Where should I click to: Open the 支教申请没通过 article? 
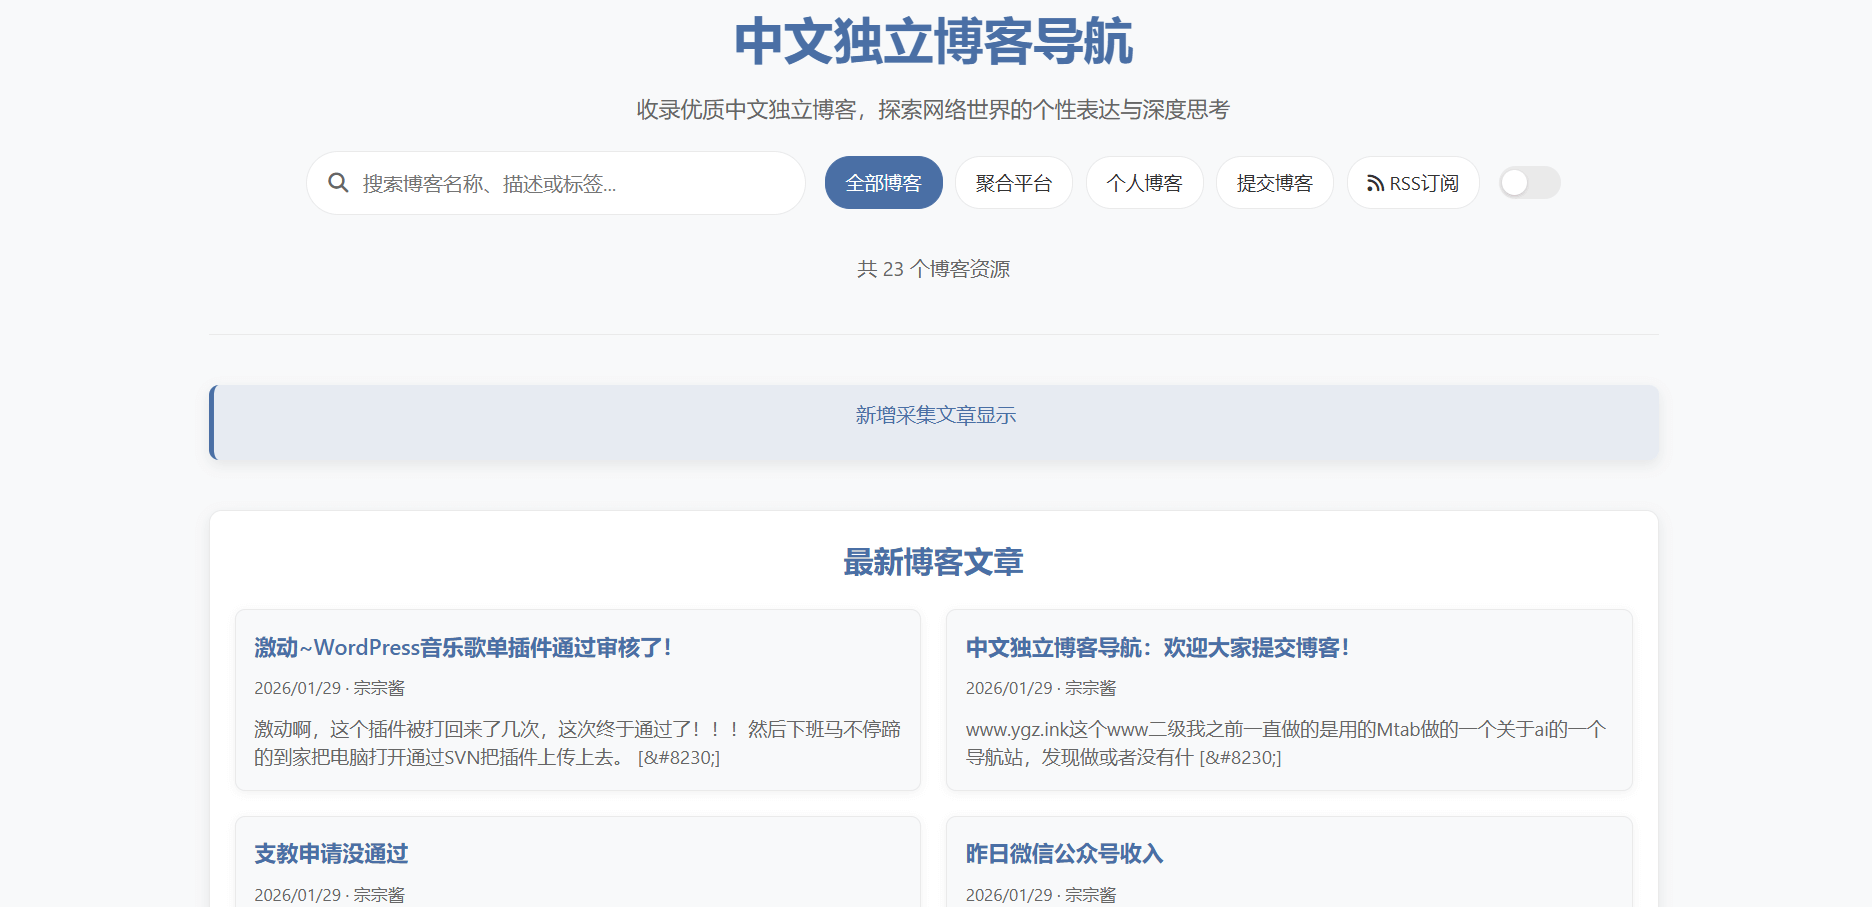[x=331, y=854]
